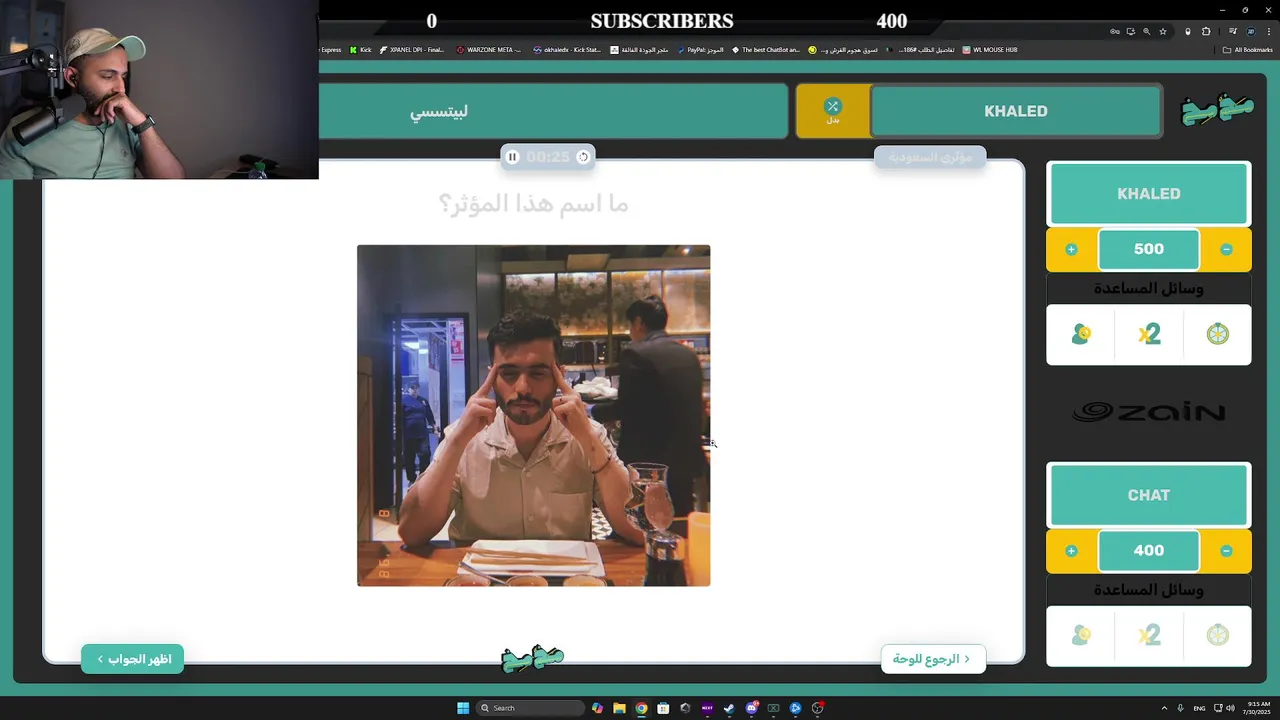Click the Zain sponsor logo

tap(1149, 412)
